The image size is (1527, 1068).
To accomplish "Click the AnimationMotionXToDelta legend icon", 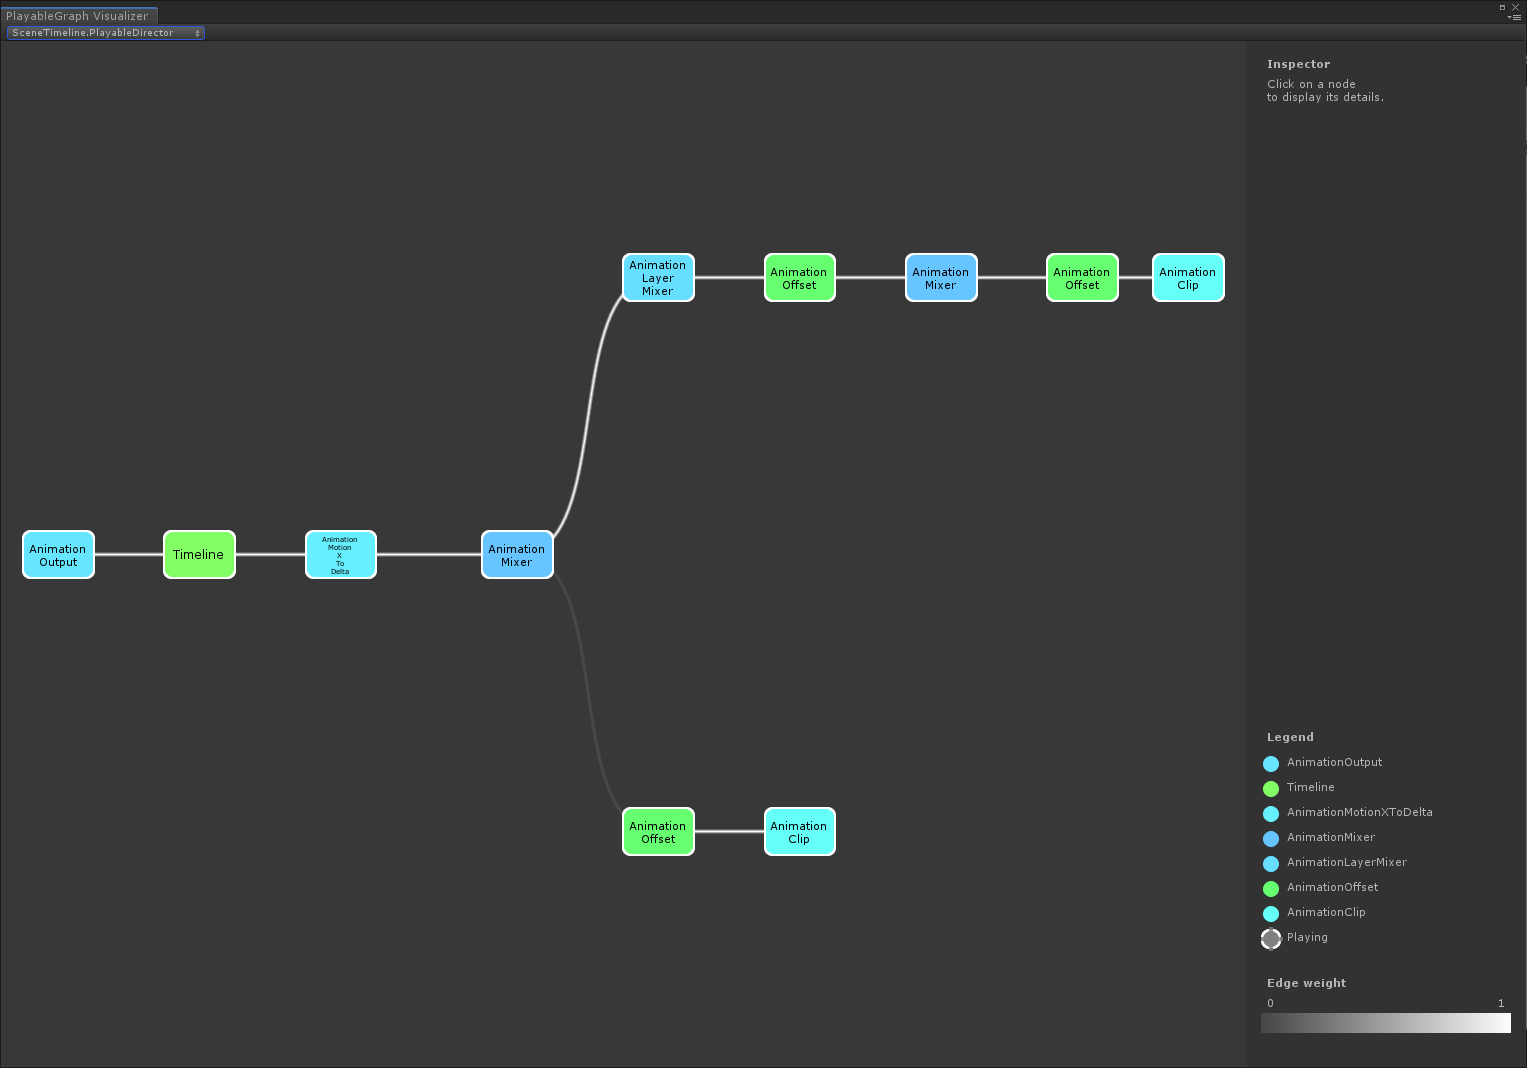I will point(1270,813).
